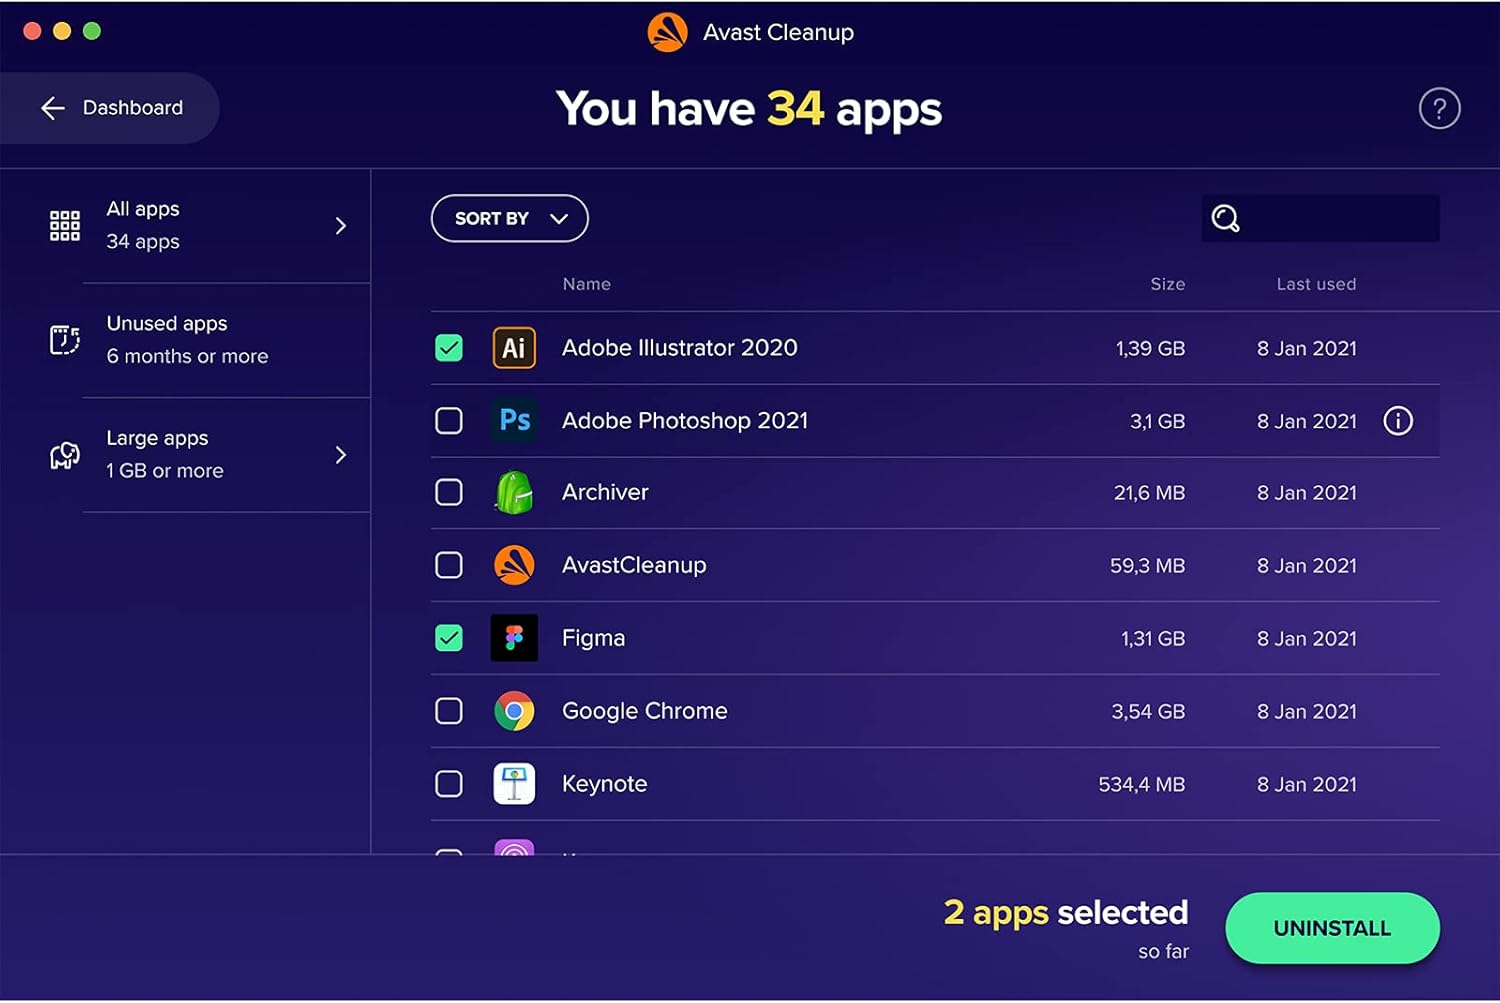The image size is (1500, 1003).
Task: Click the Unused apps calendar icon
Action: click(x=65, y=340)
